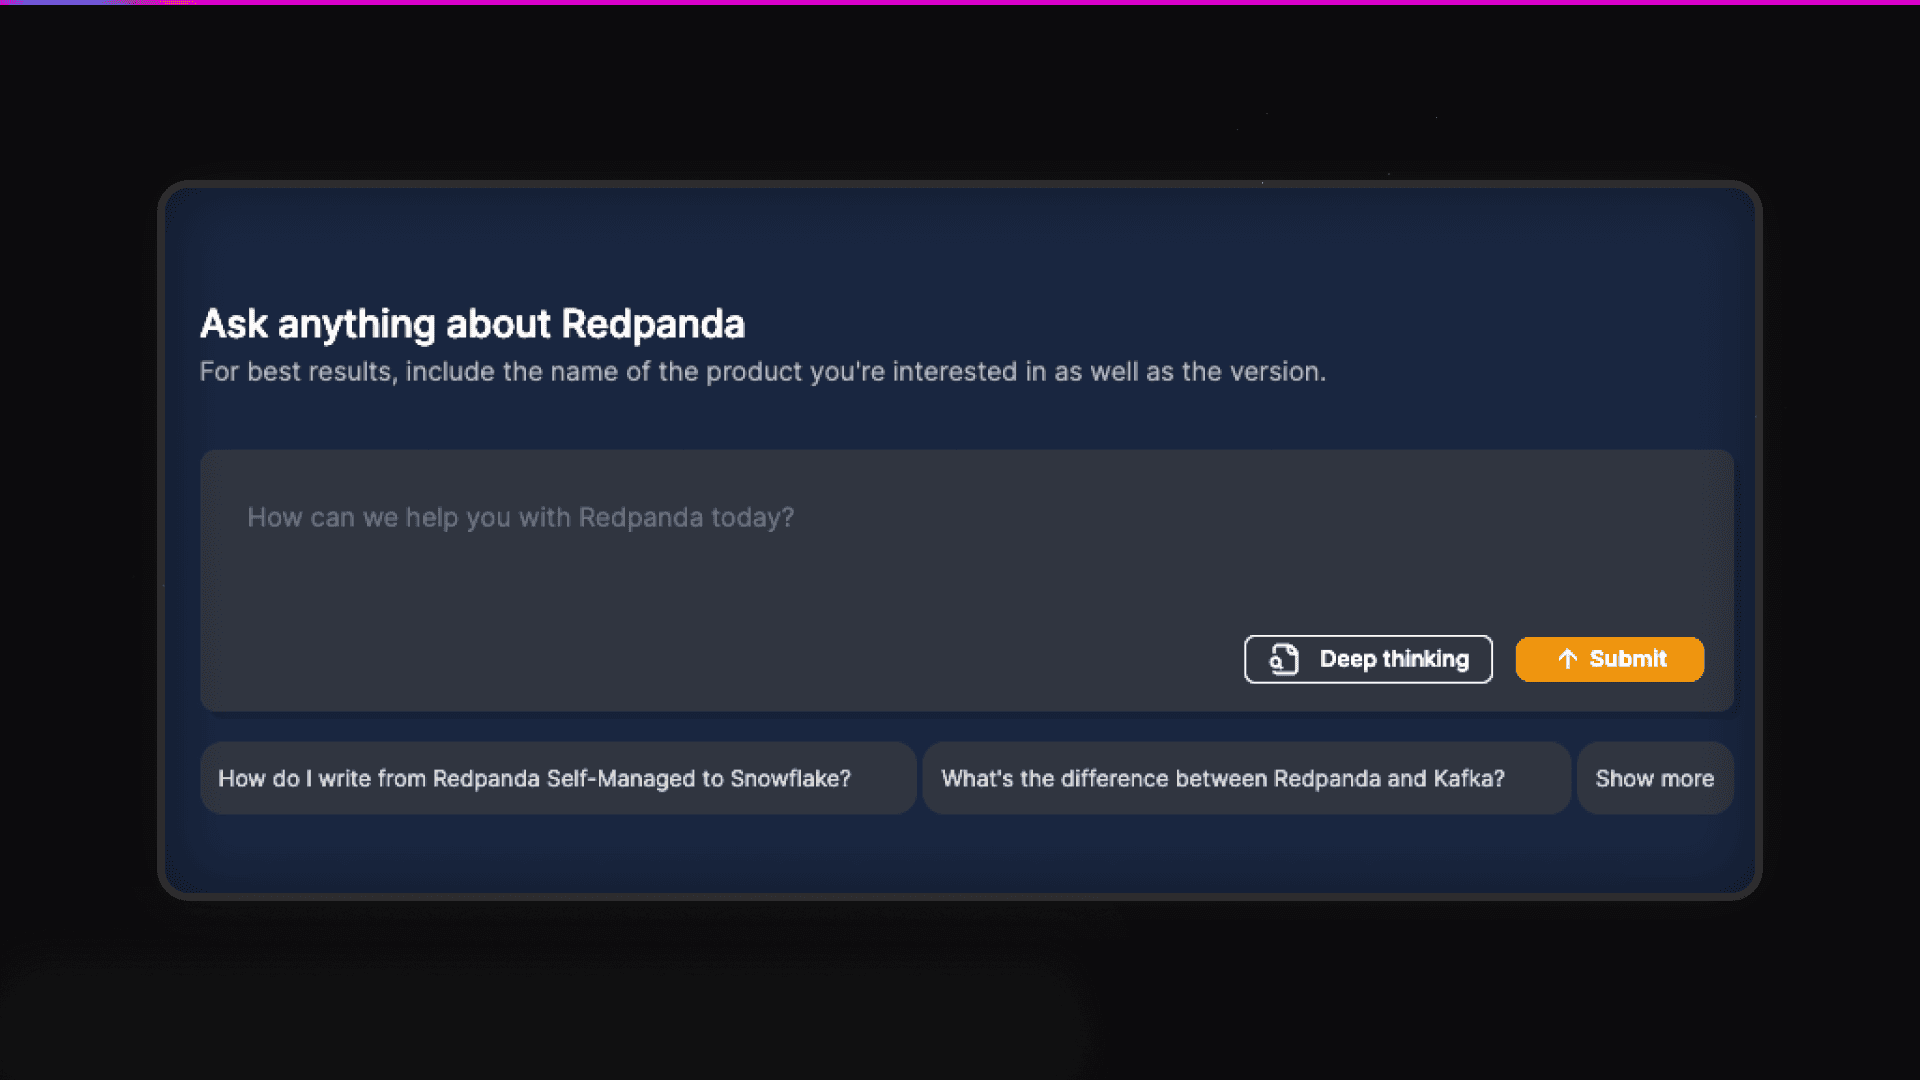
Task: Click the 'Ask anything about Redpanda' heading
Action: pos(472,324)
